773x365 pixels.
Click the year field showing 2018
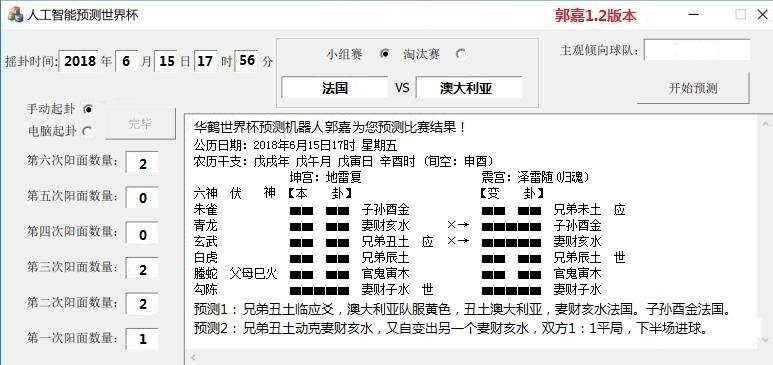click(x=79, y=61)
